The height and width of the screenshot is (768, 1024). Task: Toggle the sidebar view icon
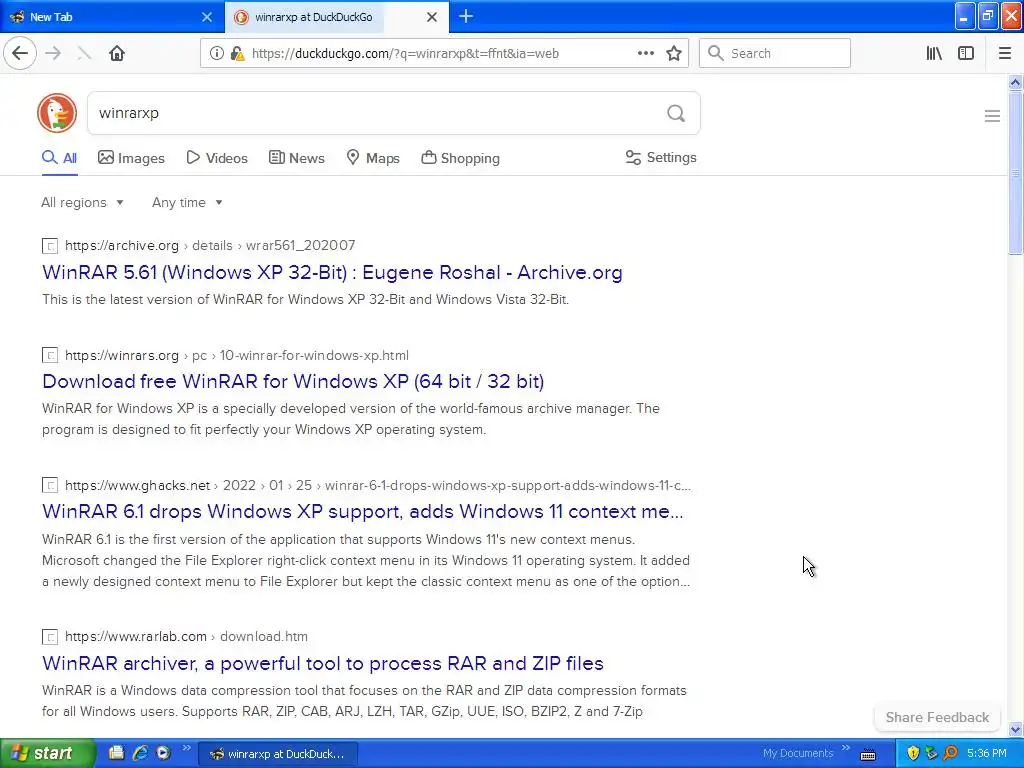coord(966,54)
